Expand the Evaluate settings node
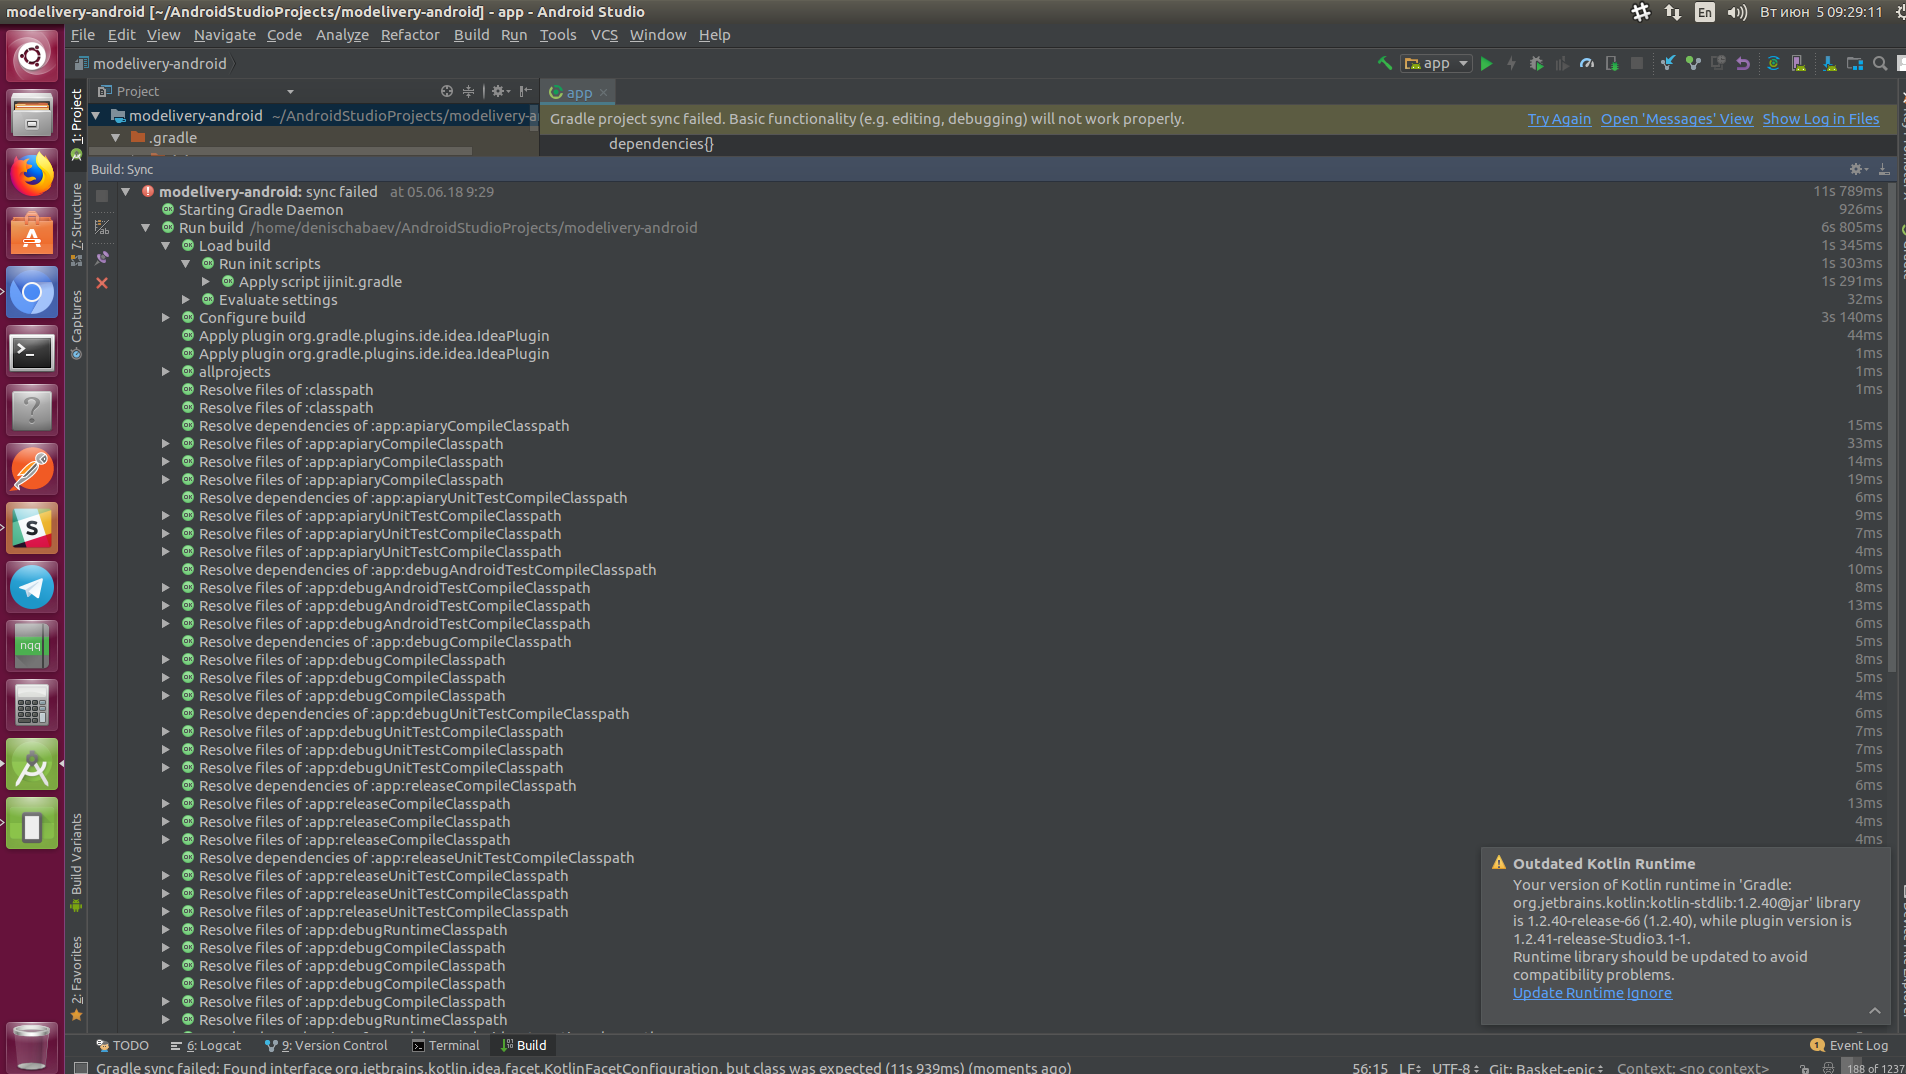1906x1074 pixels. click(186, 299)
